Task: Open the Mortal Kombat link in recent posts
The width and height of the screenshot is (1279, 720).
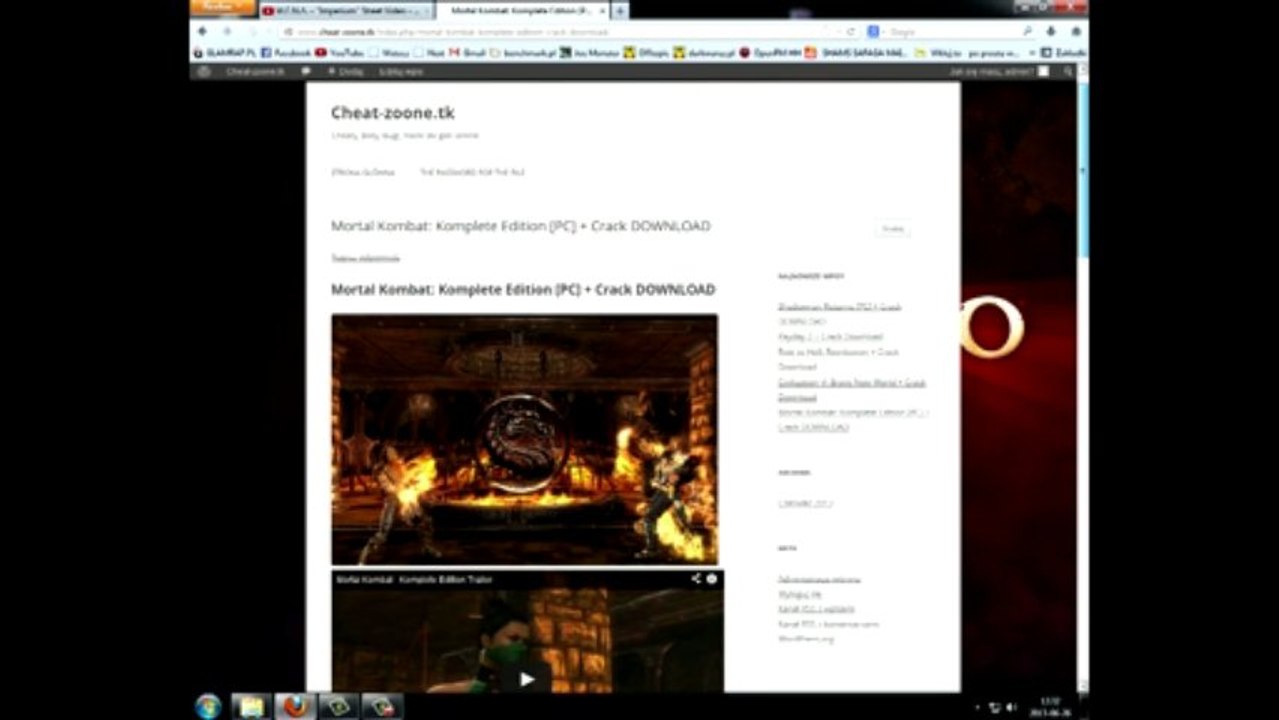Action: point(853,419)
